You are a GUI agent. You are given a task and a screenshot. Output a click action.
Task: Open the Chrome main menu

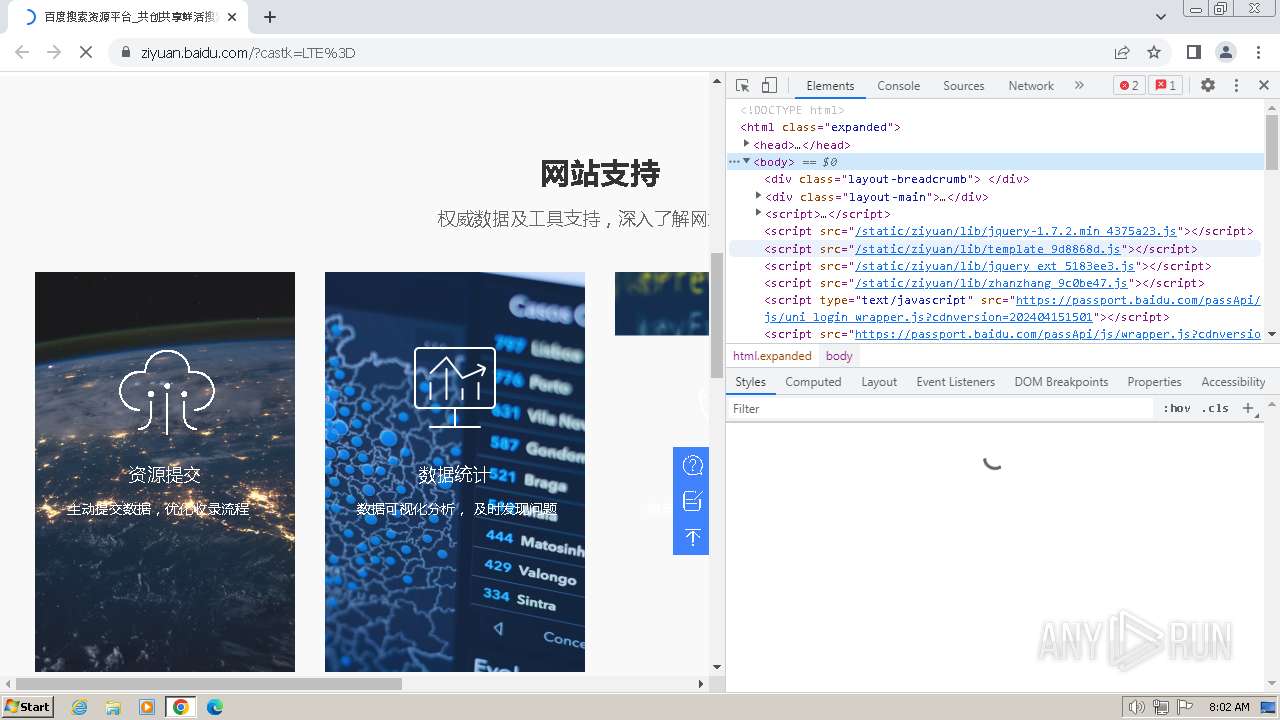1257,52
